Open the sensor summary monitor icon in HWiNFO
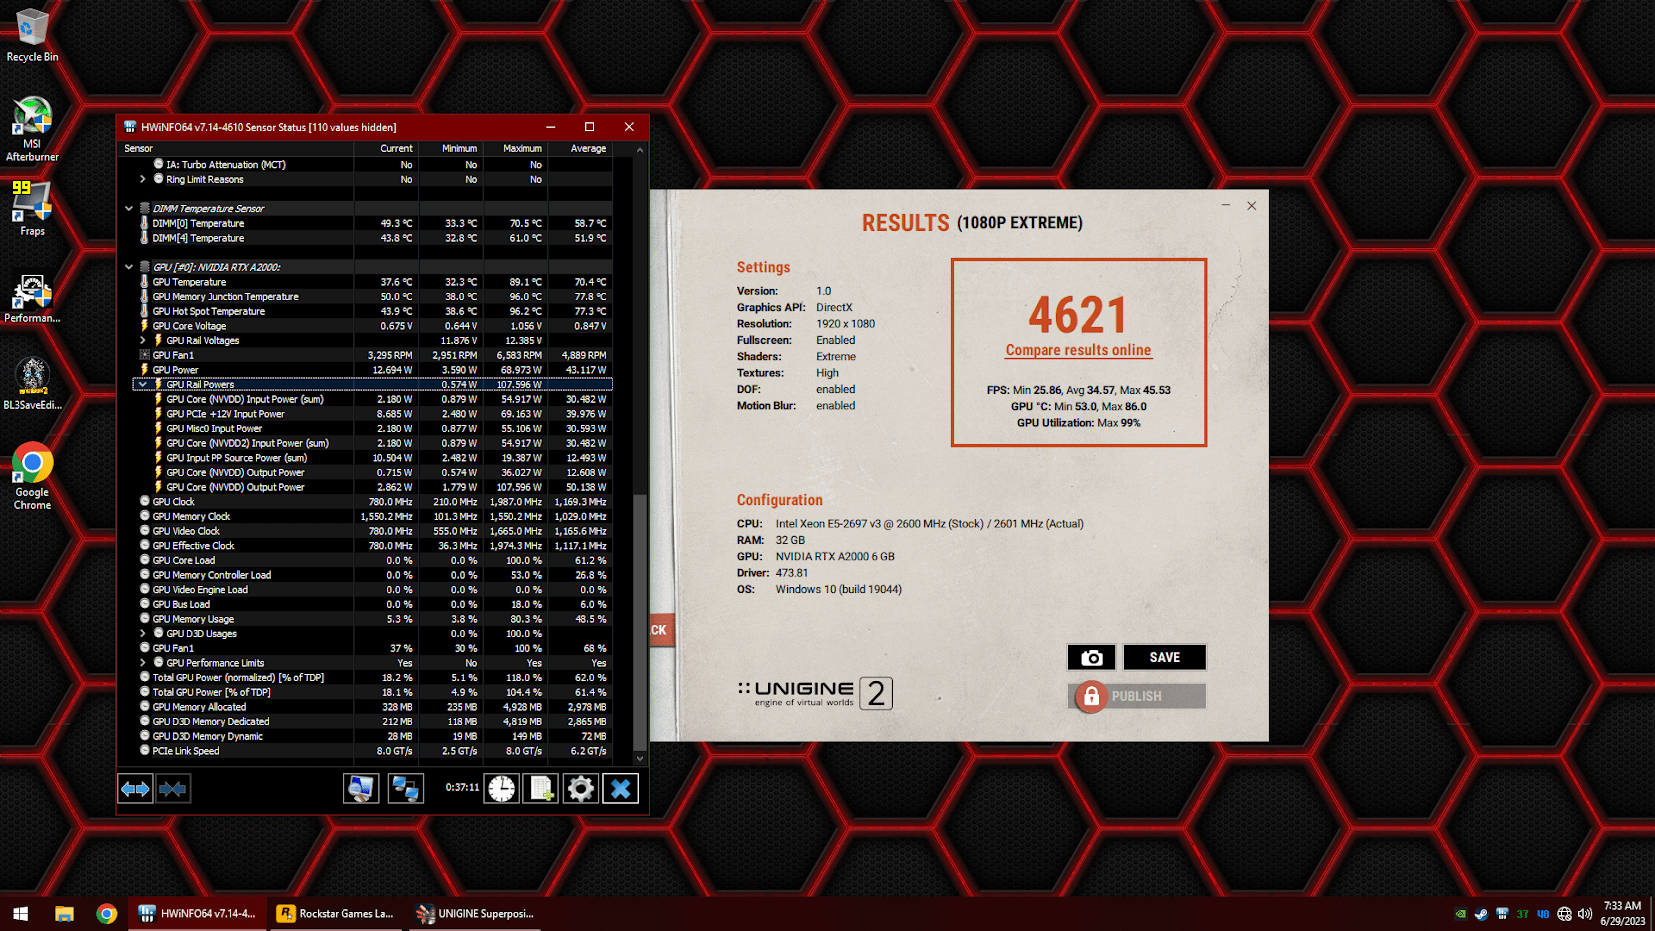Image resolution: width=1655 pixels, height=931 pixels. (361, 789)
